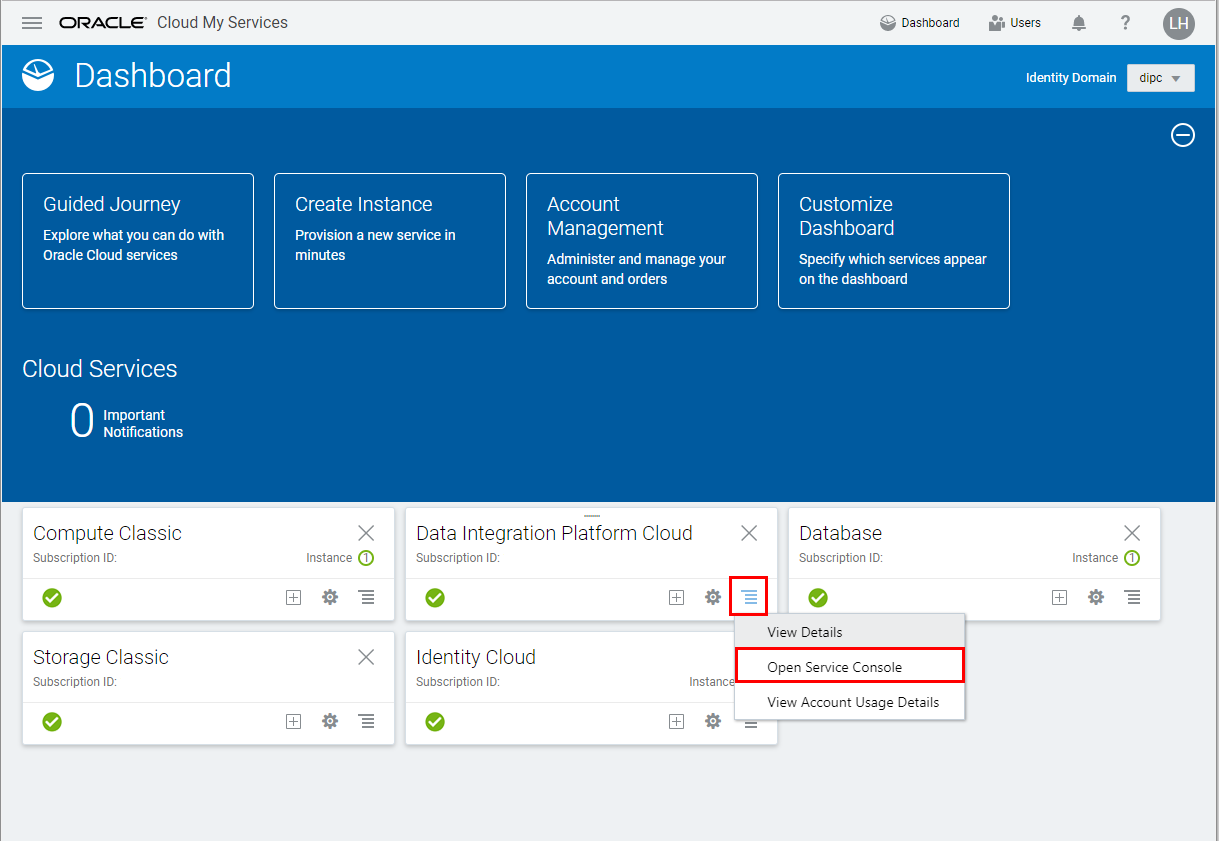Select View Account Usage Details entry
Screen dimensions: 1219x841
coord(850,702)
